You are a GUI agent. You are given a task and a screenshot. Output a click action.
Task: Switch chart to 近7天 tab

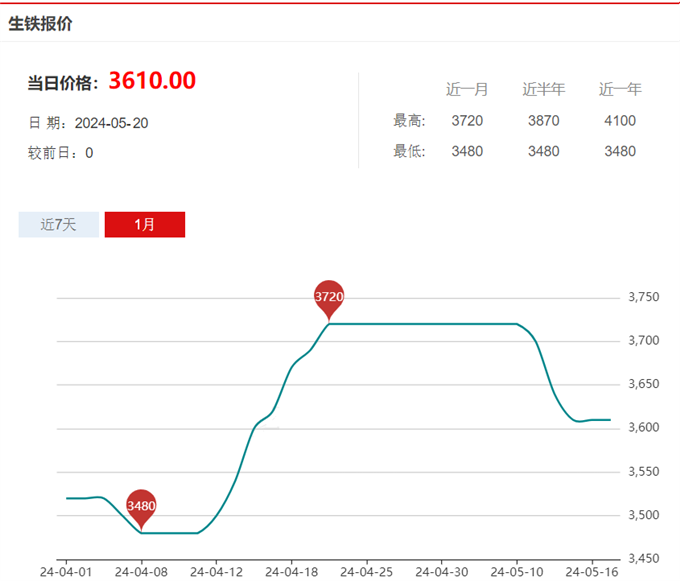coord(59,225)
